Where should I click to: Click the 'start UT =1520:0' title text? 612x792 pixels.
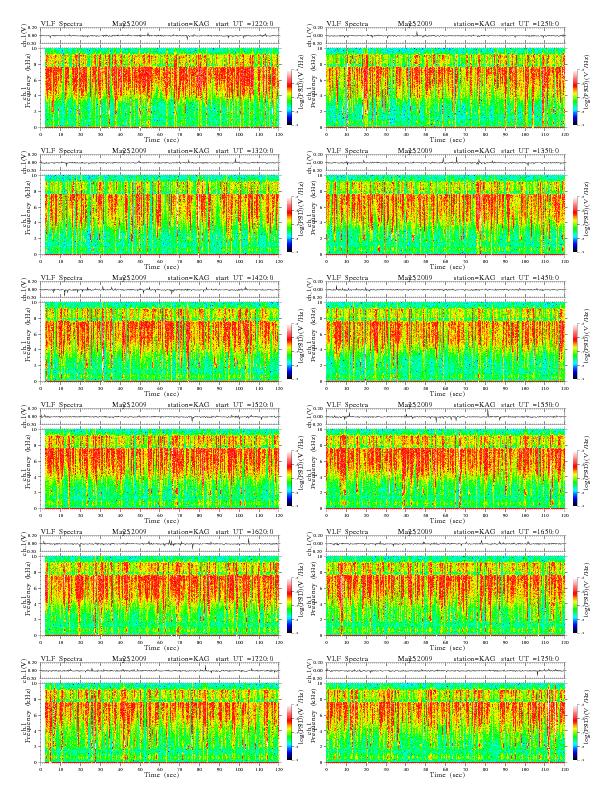(x=244, y=405)
